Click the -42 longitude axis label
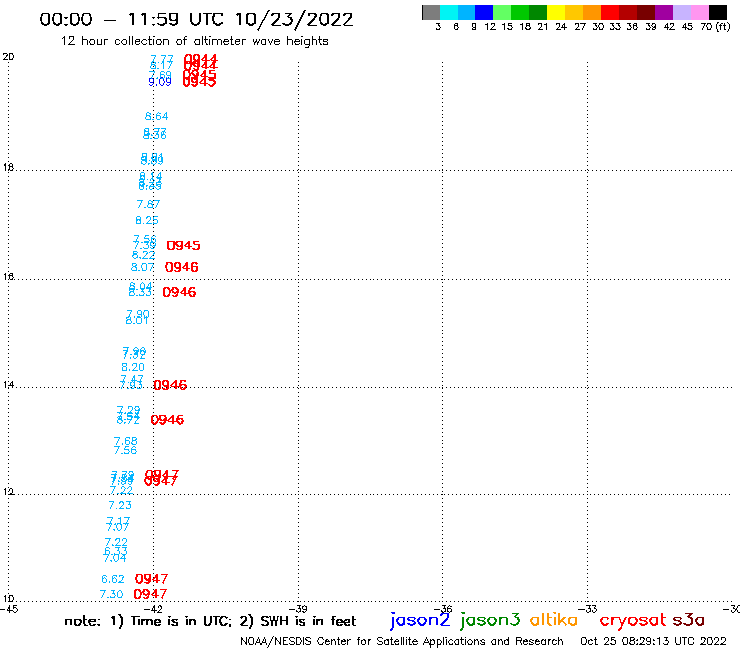The image size is (740, 650). click(153, 609)
